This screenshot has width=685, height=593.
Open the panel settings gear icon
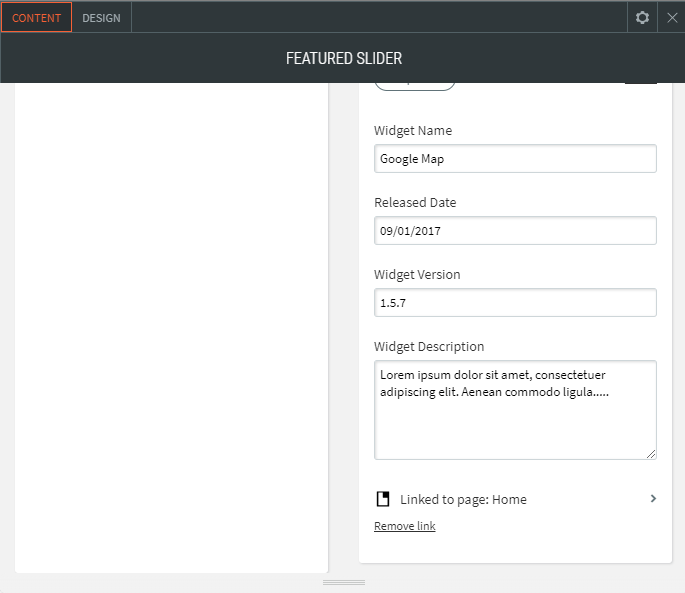[642, 17]
